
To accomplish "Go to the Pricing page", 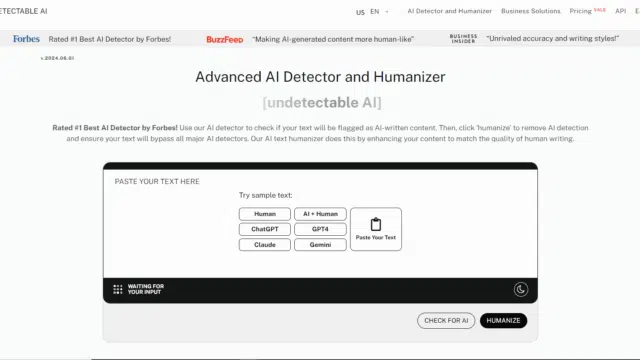I will click(x=580, y=11).
